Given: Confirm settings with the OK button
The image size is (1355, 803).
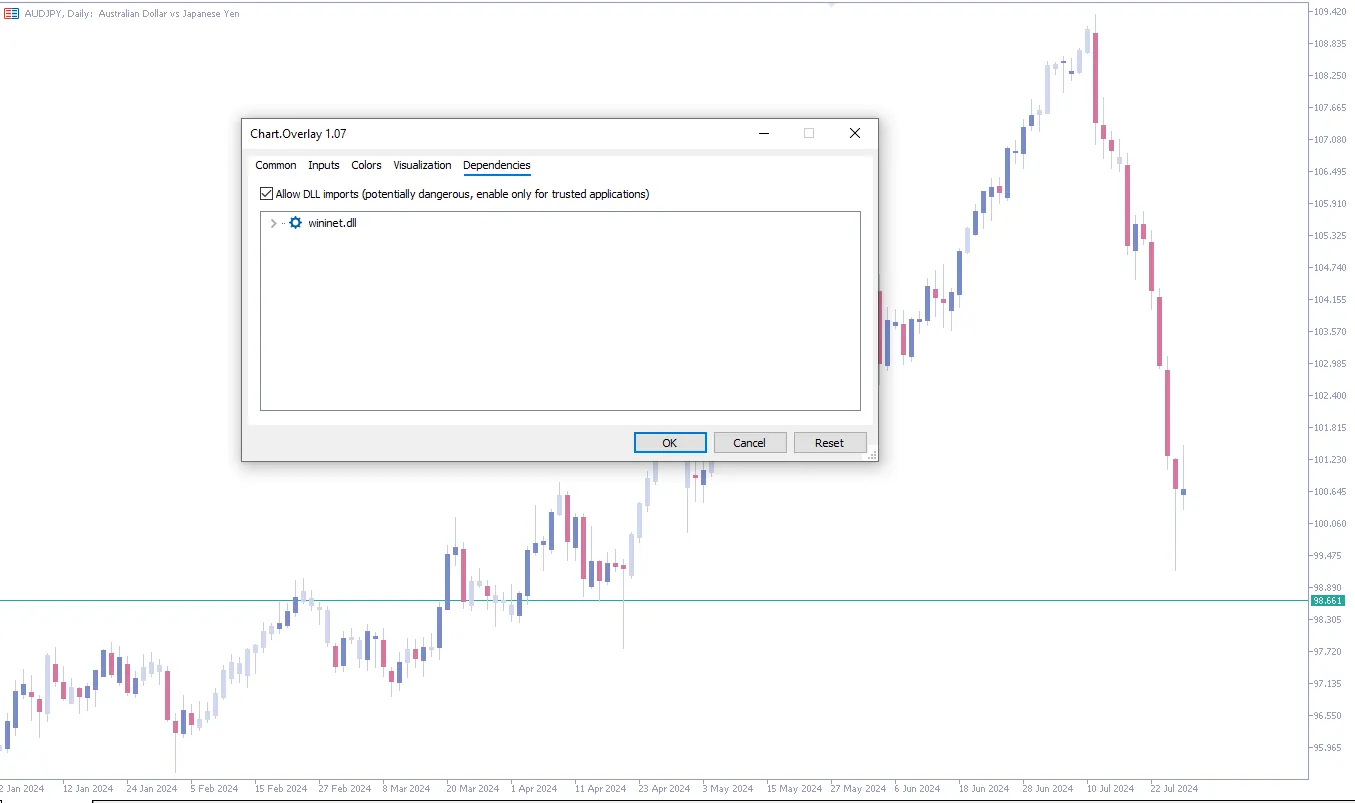Looking at the screenshot, I should [x=670, y=442].
